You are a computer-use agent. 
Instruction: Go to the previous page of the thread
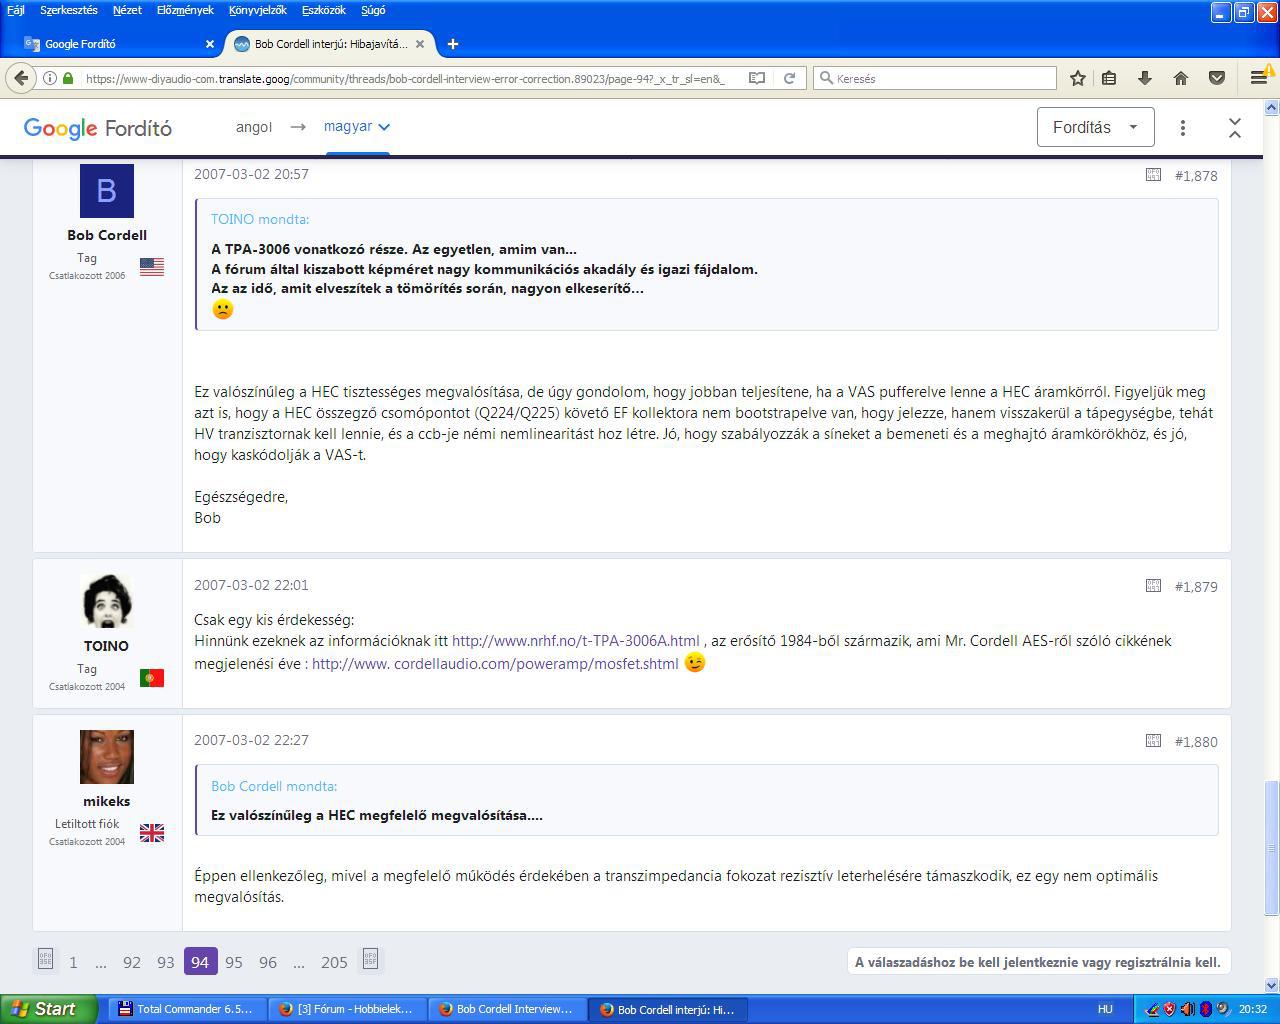tap(45, 960)
